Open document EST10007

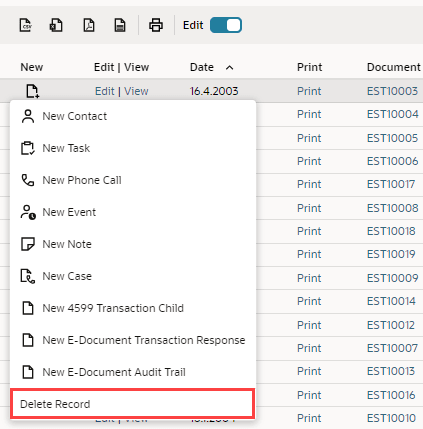pos(392,348)
